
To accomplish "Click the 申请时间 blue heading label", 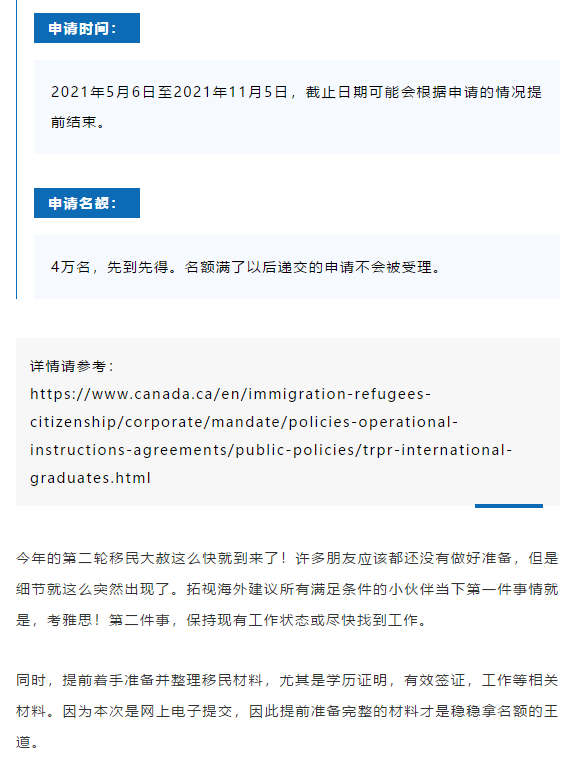I will [x=87, y=28].
